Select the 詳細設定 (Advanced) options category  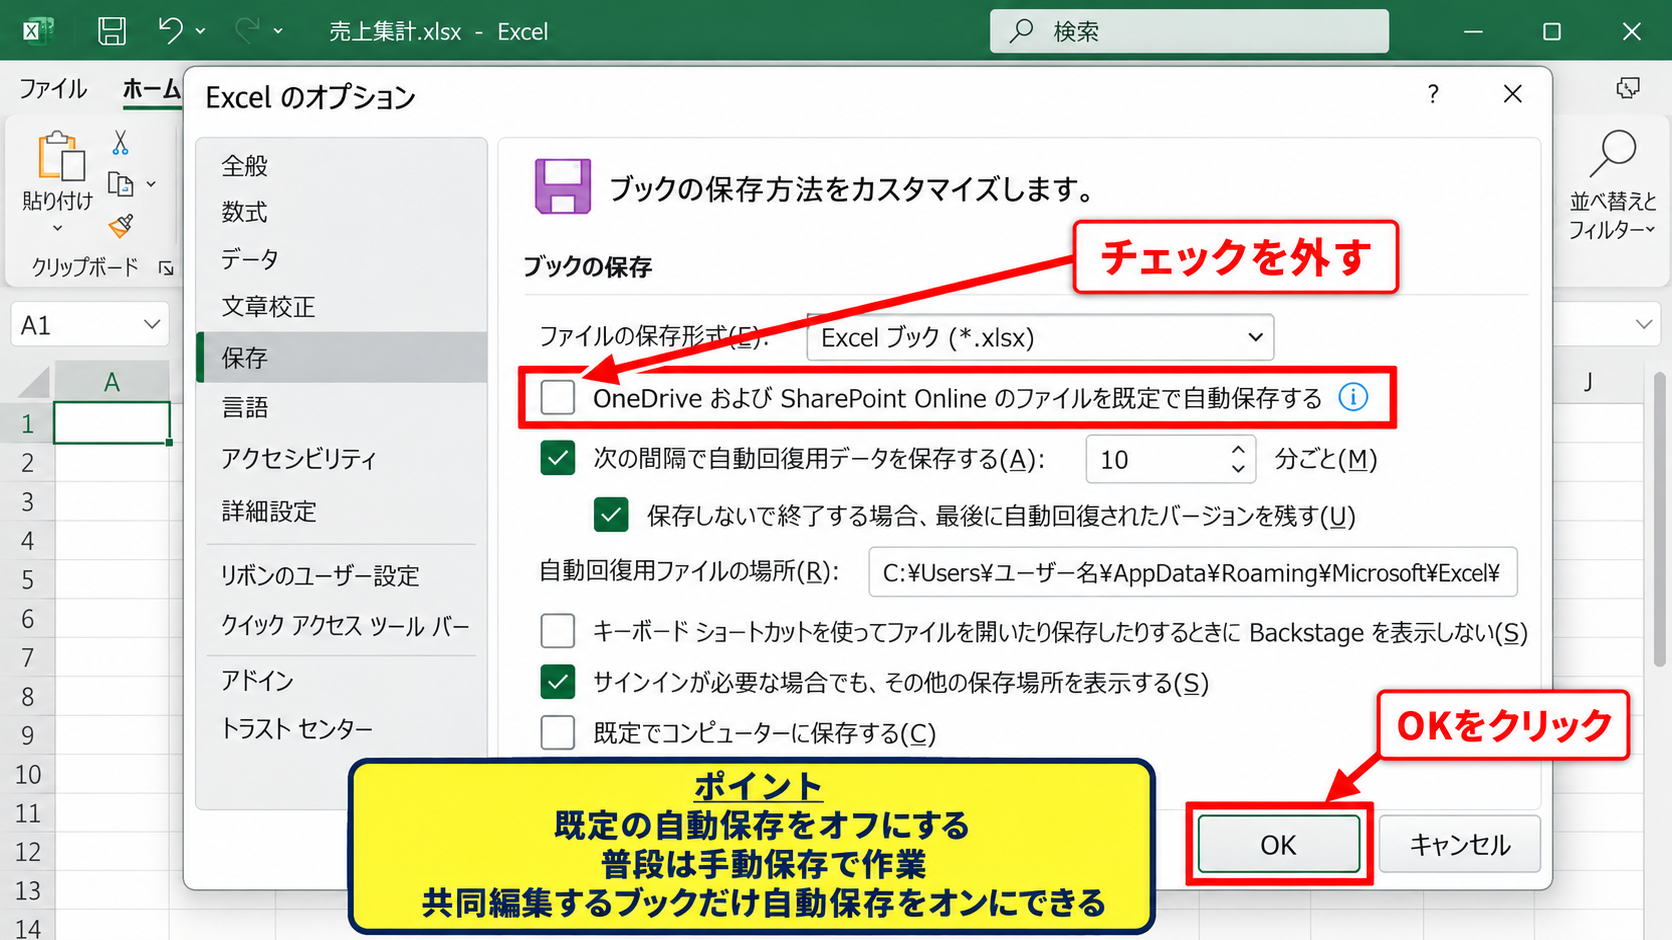coord(341,511)
